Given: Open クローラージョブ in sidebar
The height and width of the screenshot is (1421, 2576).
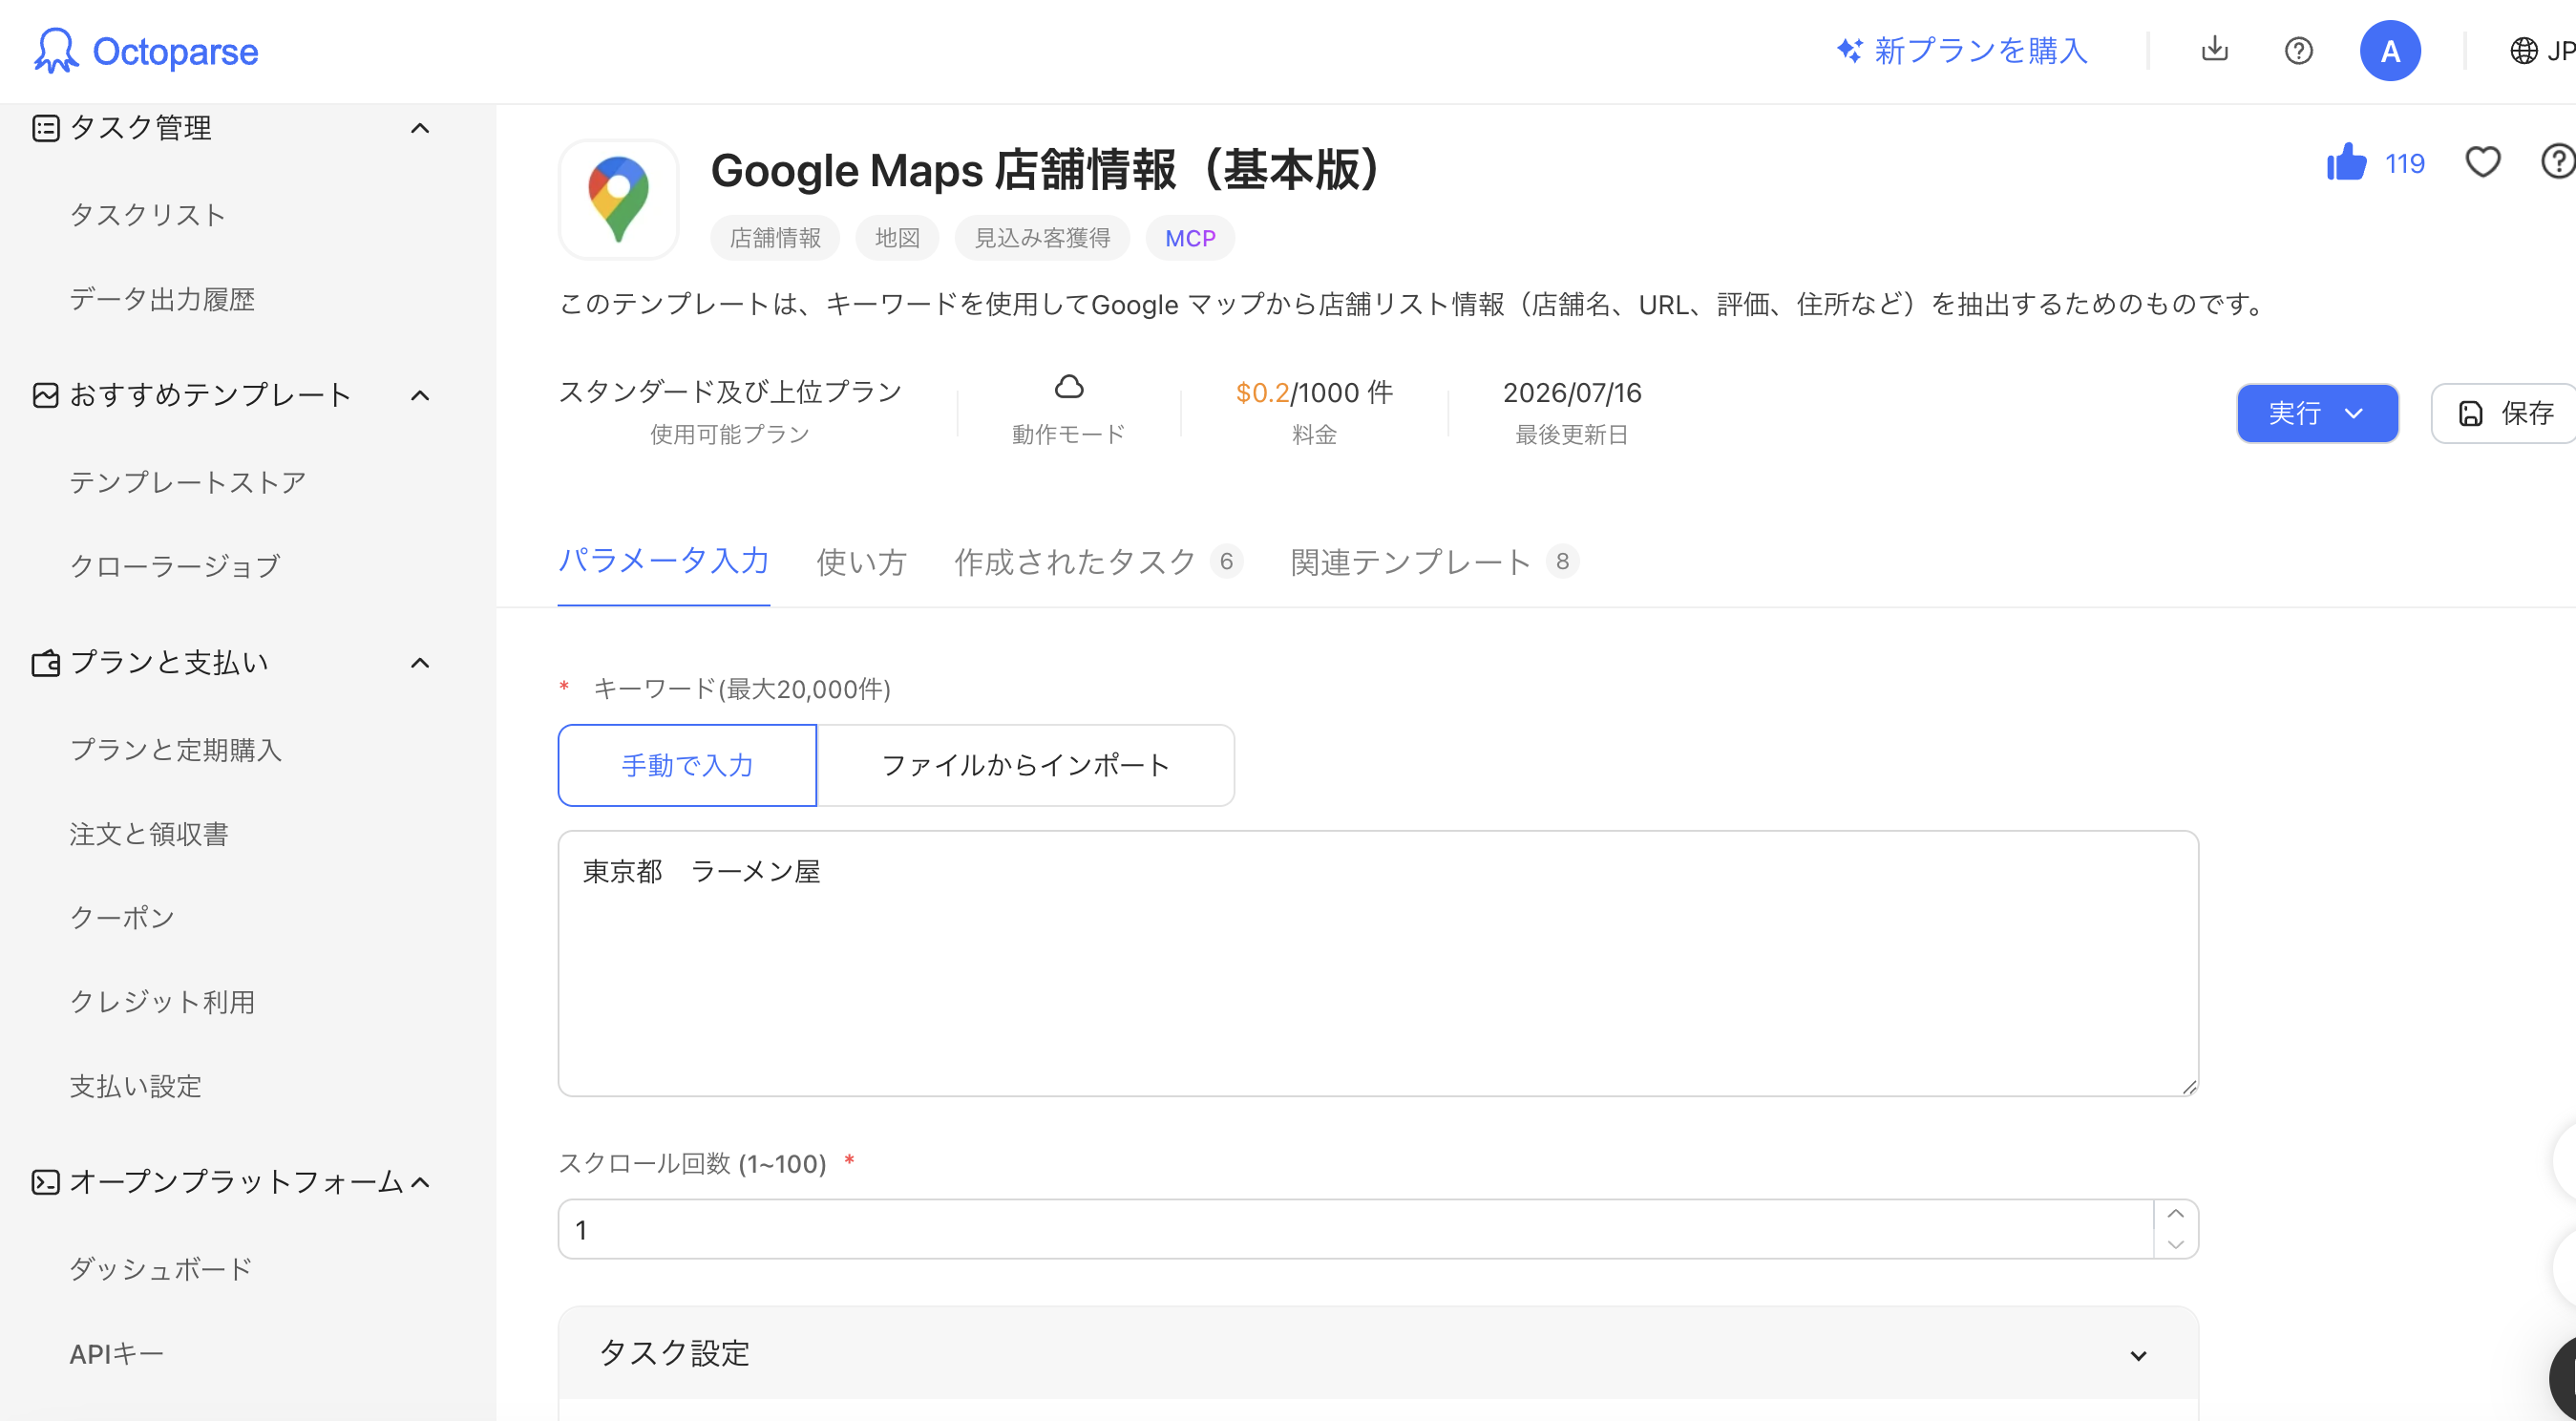Looking at the screenshot, I should tap(175, 566).
